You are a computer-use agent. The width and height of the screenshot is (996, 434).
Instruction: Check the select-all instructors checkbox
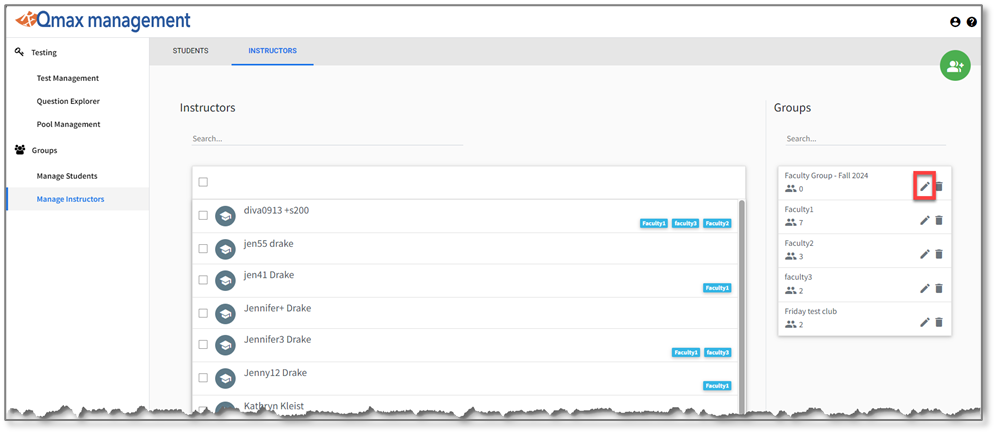point(203,182)
